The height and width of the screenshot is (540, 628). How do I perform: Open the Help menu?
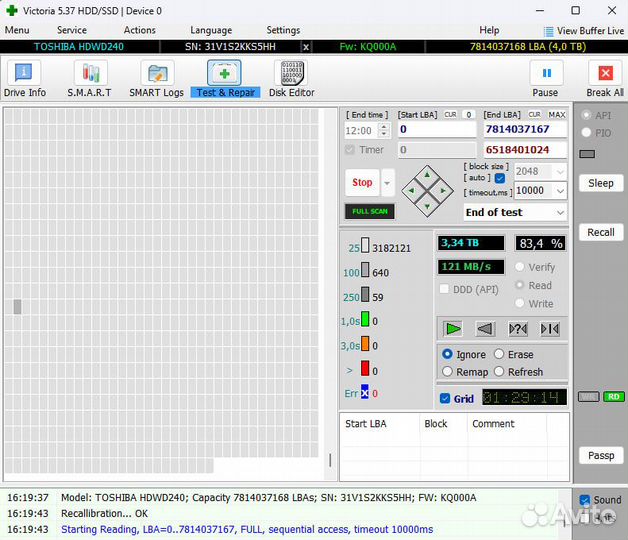(x=489, y=30)
